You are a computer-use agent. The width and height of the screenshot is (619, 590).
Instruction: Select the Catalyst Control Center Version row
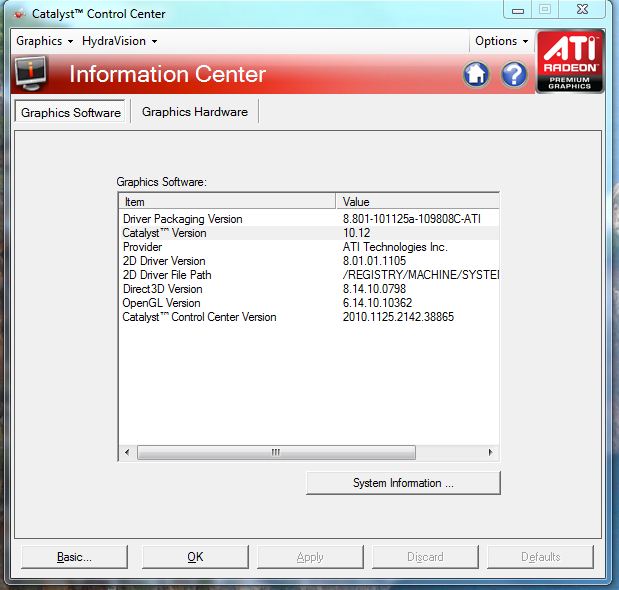click(309, 317)
